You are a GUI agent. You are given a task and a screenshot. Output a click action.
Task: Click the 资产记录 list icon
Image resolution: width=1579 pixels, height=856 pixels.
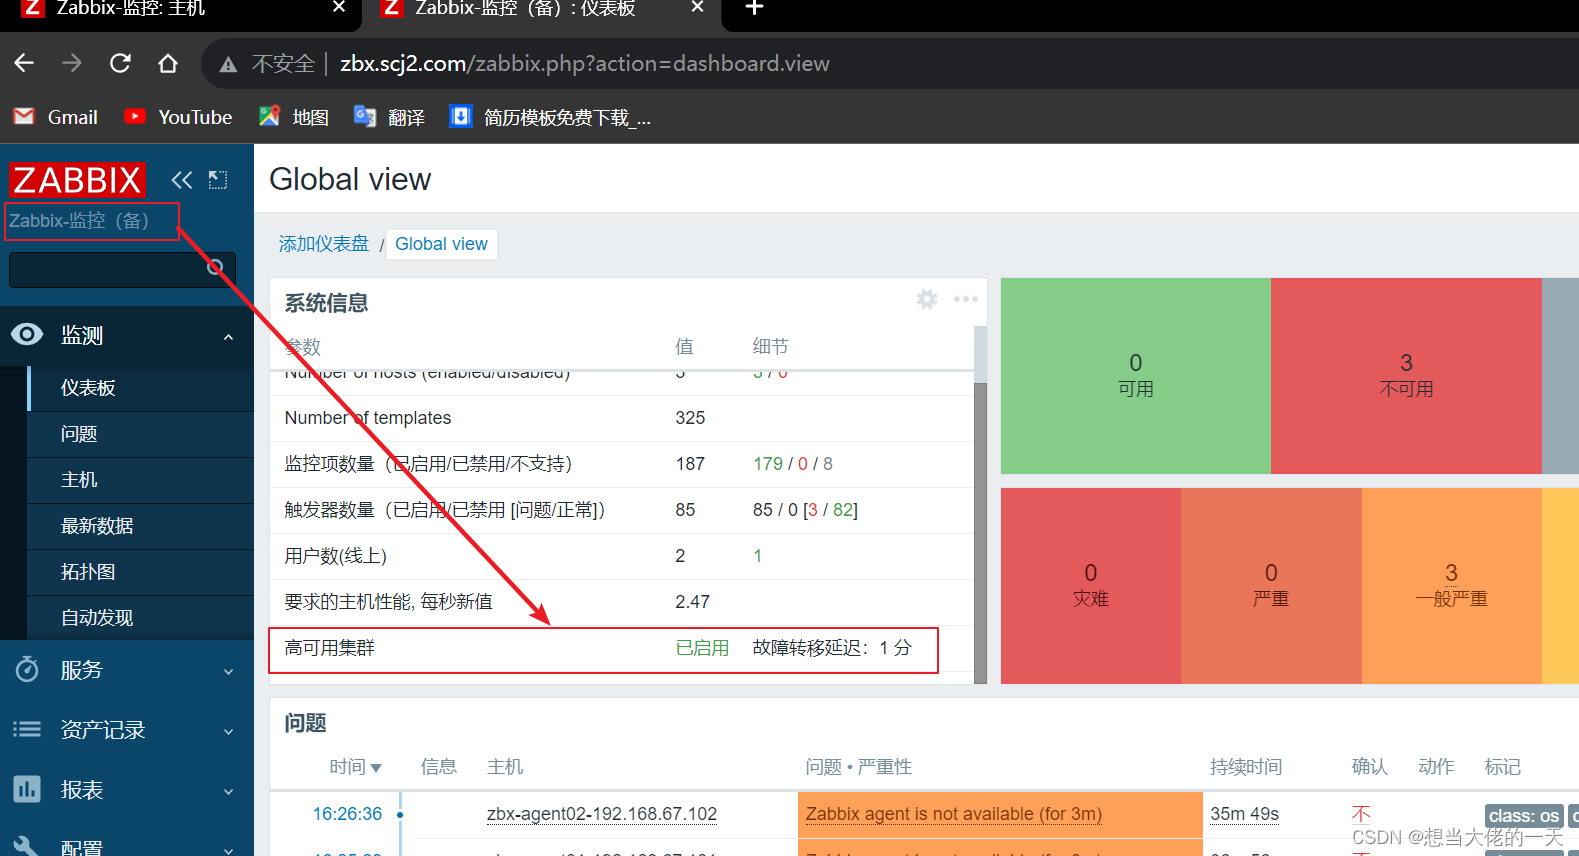pos(27,729)
